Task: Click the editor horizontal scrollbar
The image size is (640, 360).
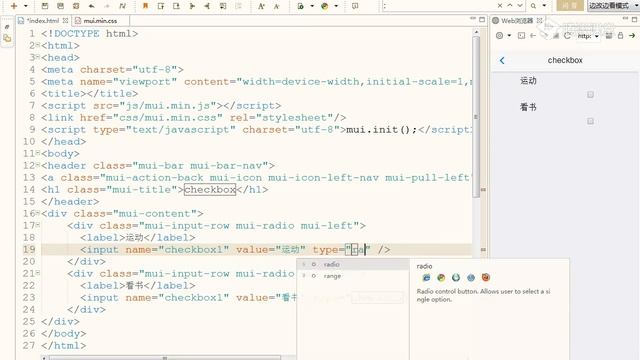Action: [165, 358]
